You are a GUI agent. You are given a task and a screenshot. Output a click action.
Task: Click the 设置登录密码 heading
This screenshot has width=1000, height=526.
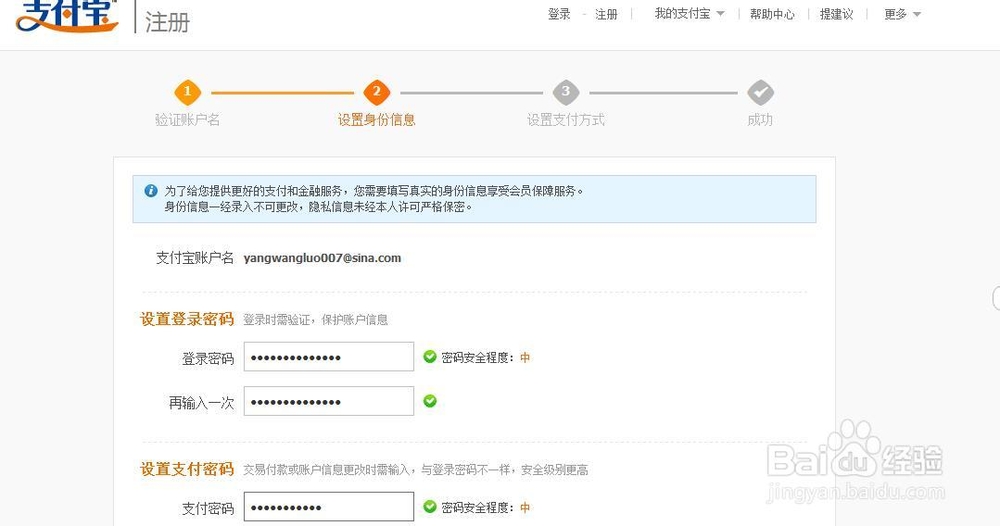[187, 319]
